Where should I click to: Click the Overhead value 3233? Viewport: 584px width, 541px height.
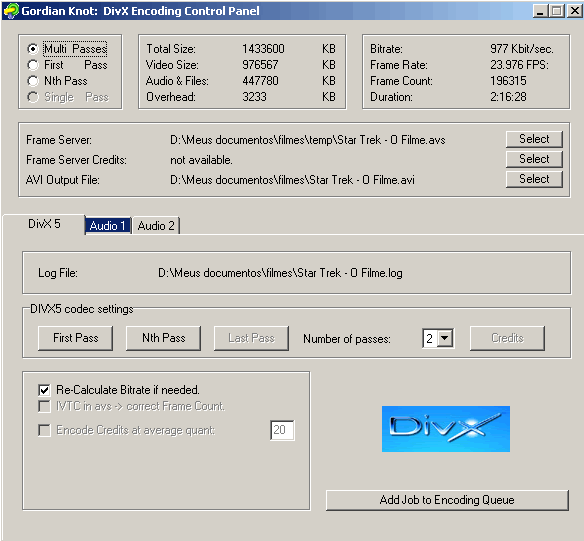[x=254, y=97]
